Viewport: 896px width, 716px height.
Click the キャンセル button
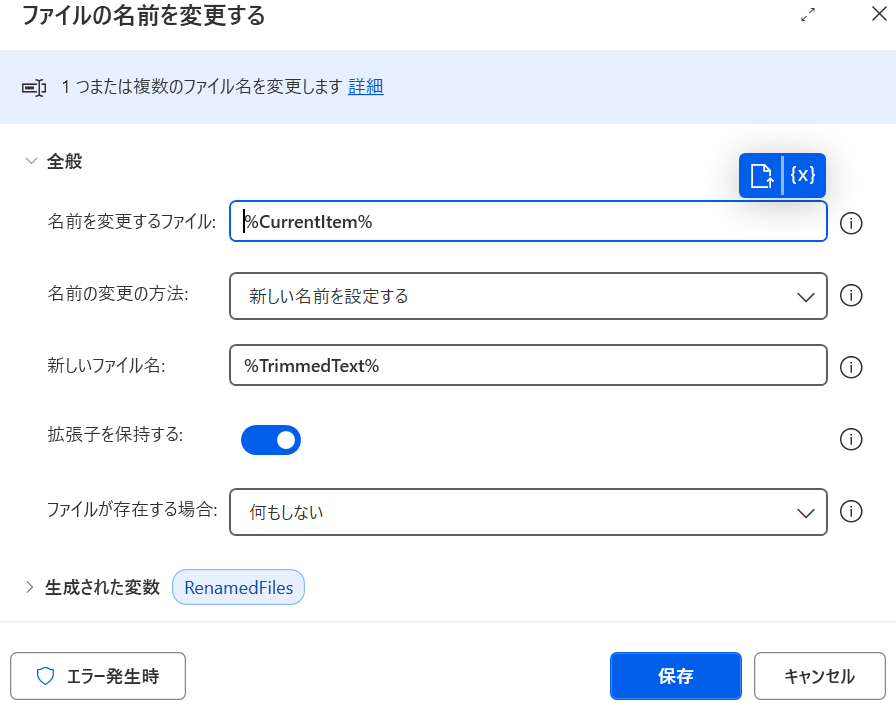pos(819,676)
